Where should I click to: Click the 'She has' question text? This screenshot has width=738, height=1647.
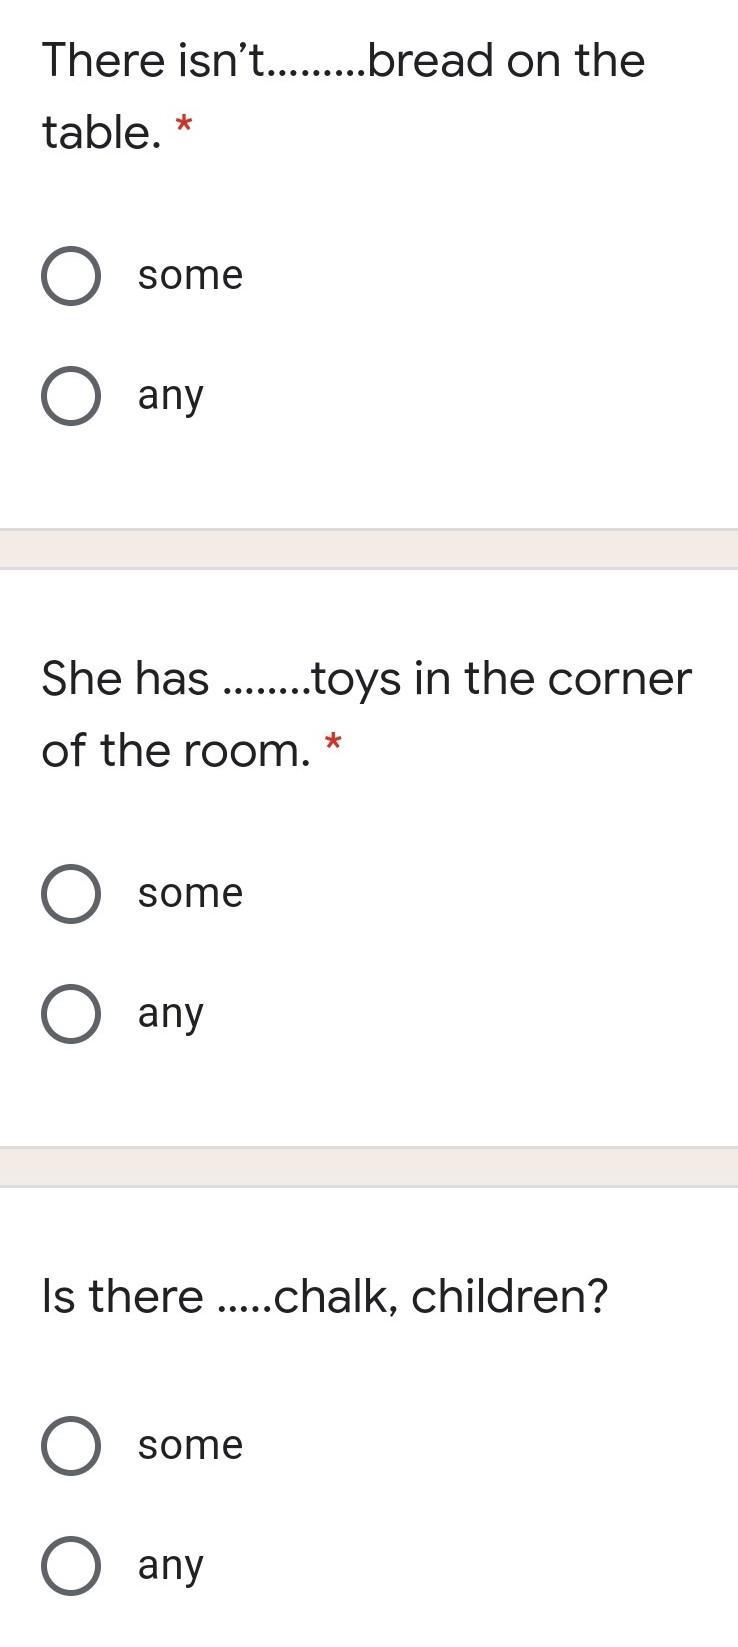[x=125, y=680]
